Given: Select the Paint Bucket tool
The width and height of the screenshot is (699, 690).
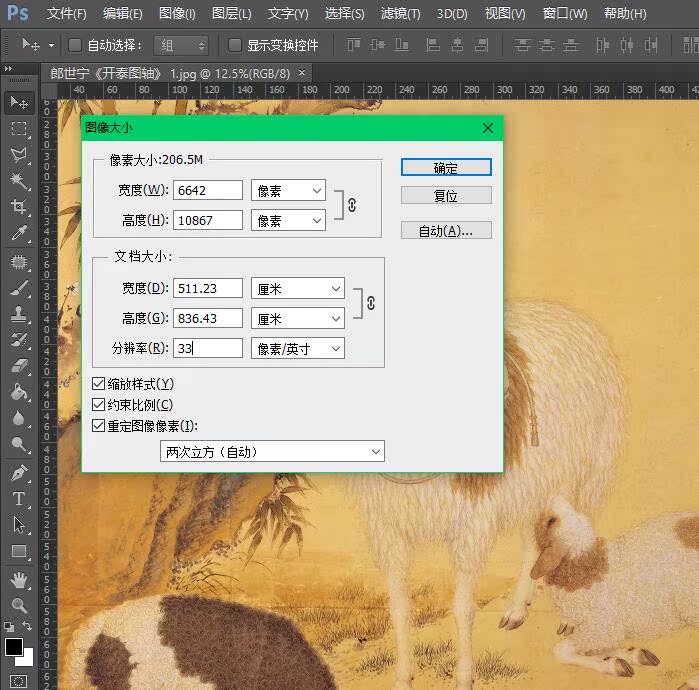Looking at the screenshot, I should click(x=19, y=392).
